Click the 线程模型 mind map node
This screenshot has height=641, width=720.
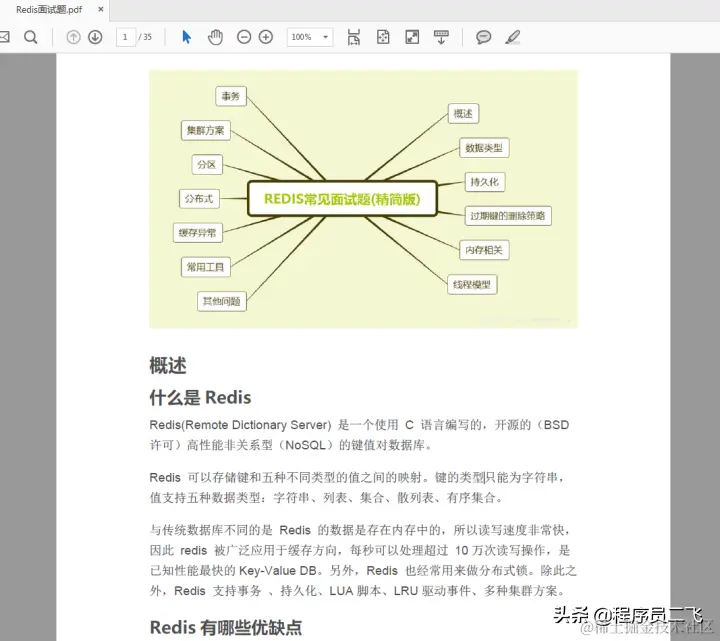click(472, 285)
